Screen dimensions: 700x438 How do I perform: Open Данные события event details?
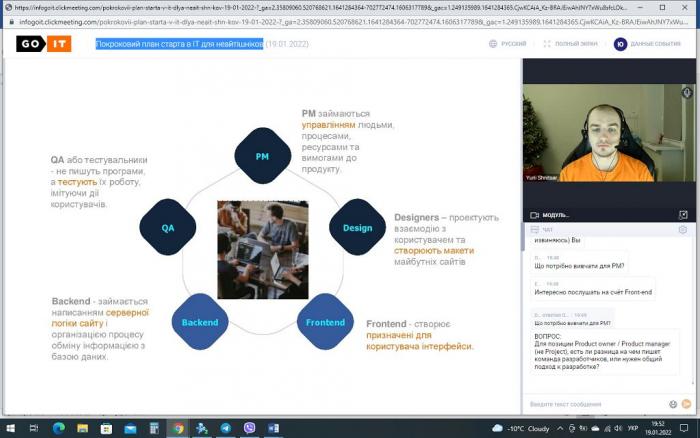click(x=650, y=44)
